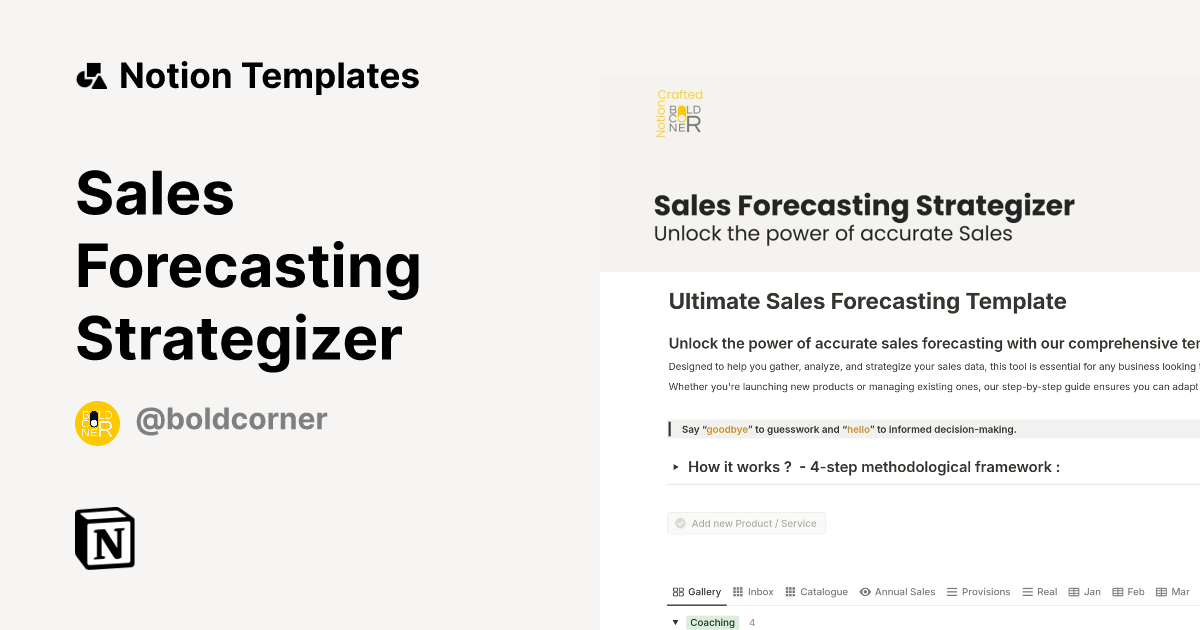Click the boldcorner avatar icon

point(97,423)
